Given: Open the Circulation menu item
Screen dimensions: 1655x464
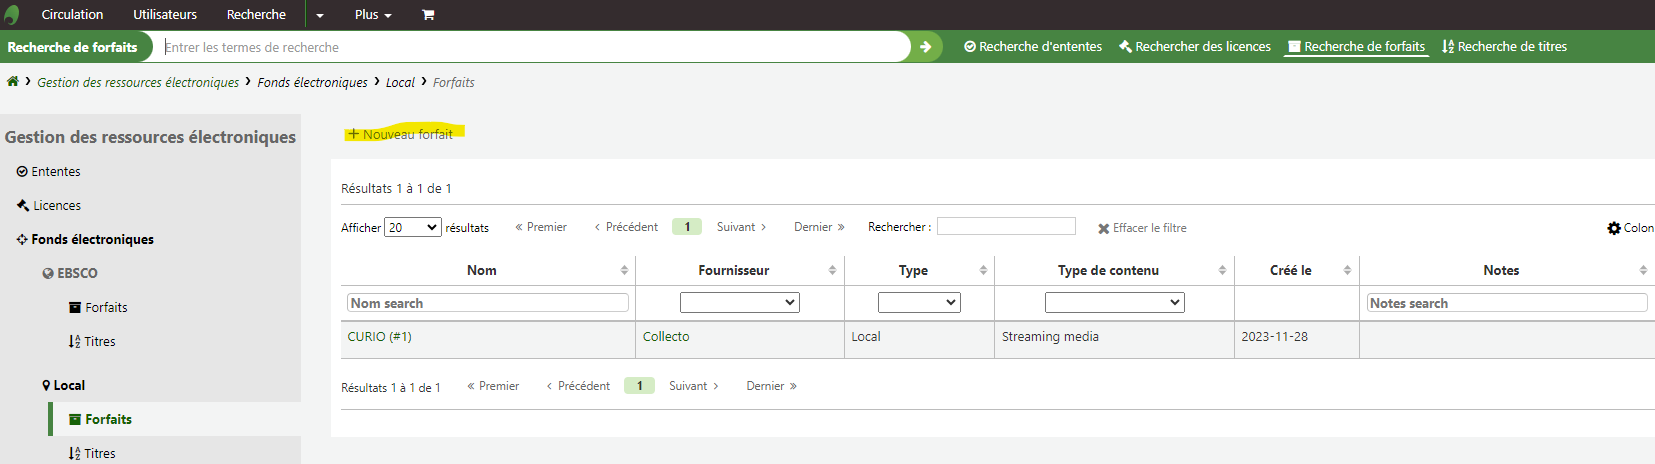Looking at the screenshot, I should [72, 15].
